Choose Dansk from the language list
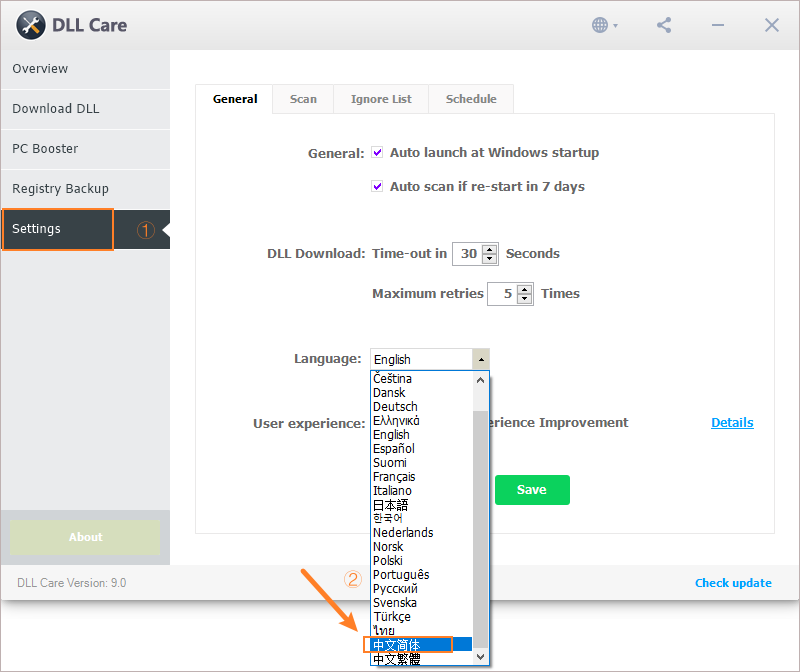 tap(421, 393)
